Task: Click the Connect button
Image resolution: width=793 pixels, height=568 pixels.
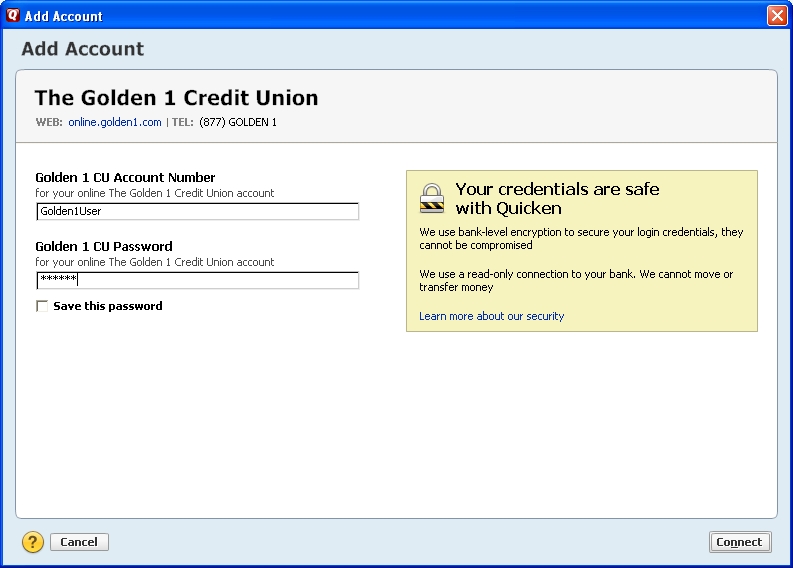Action: tap(740, 542)
